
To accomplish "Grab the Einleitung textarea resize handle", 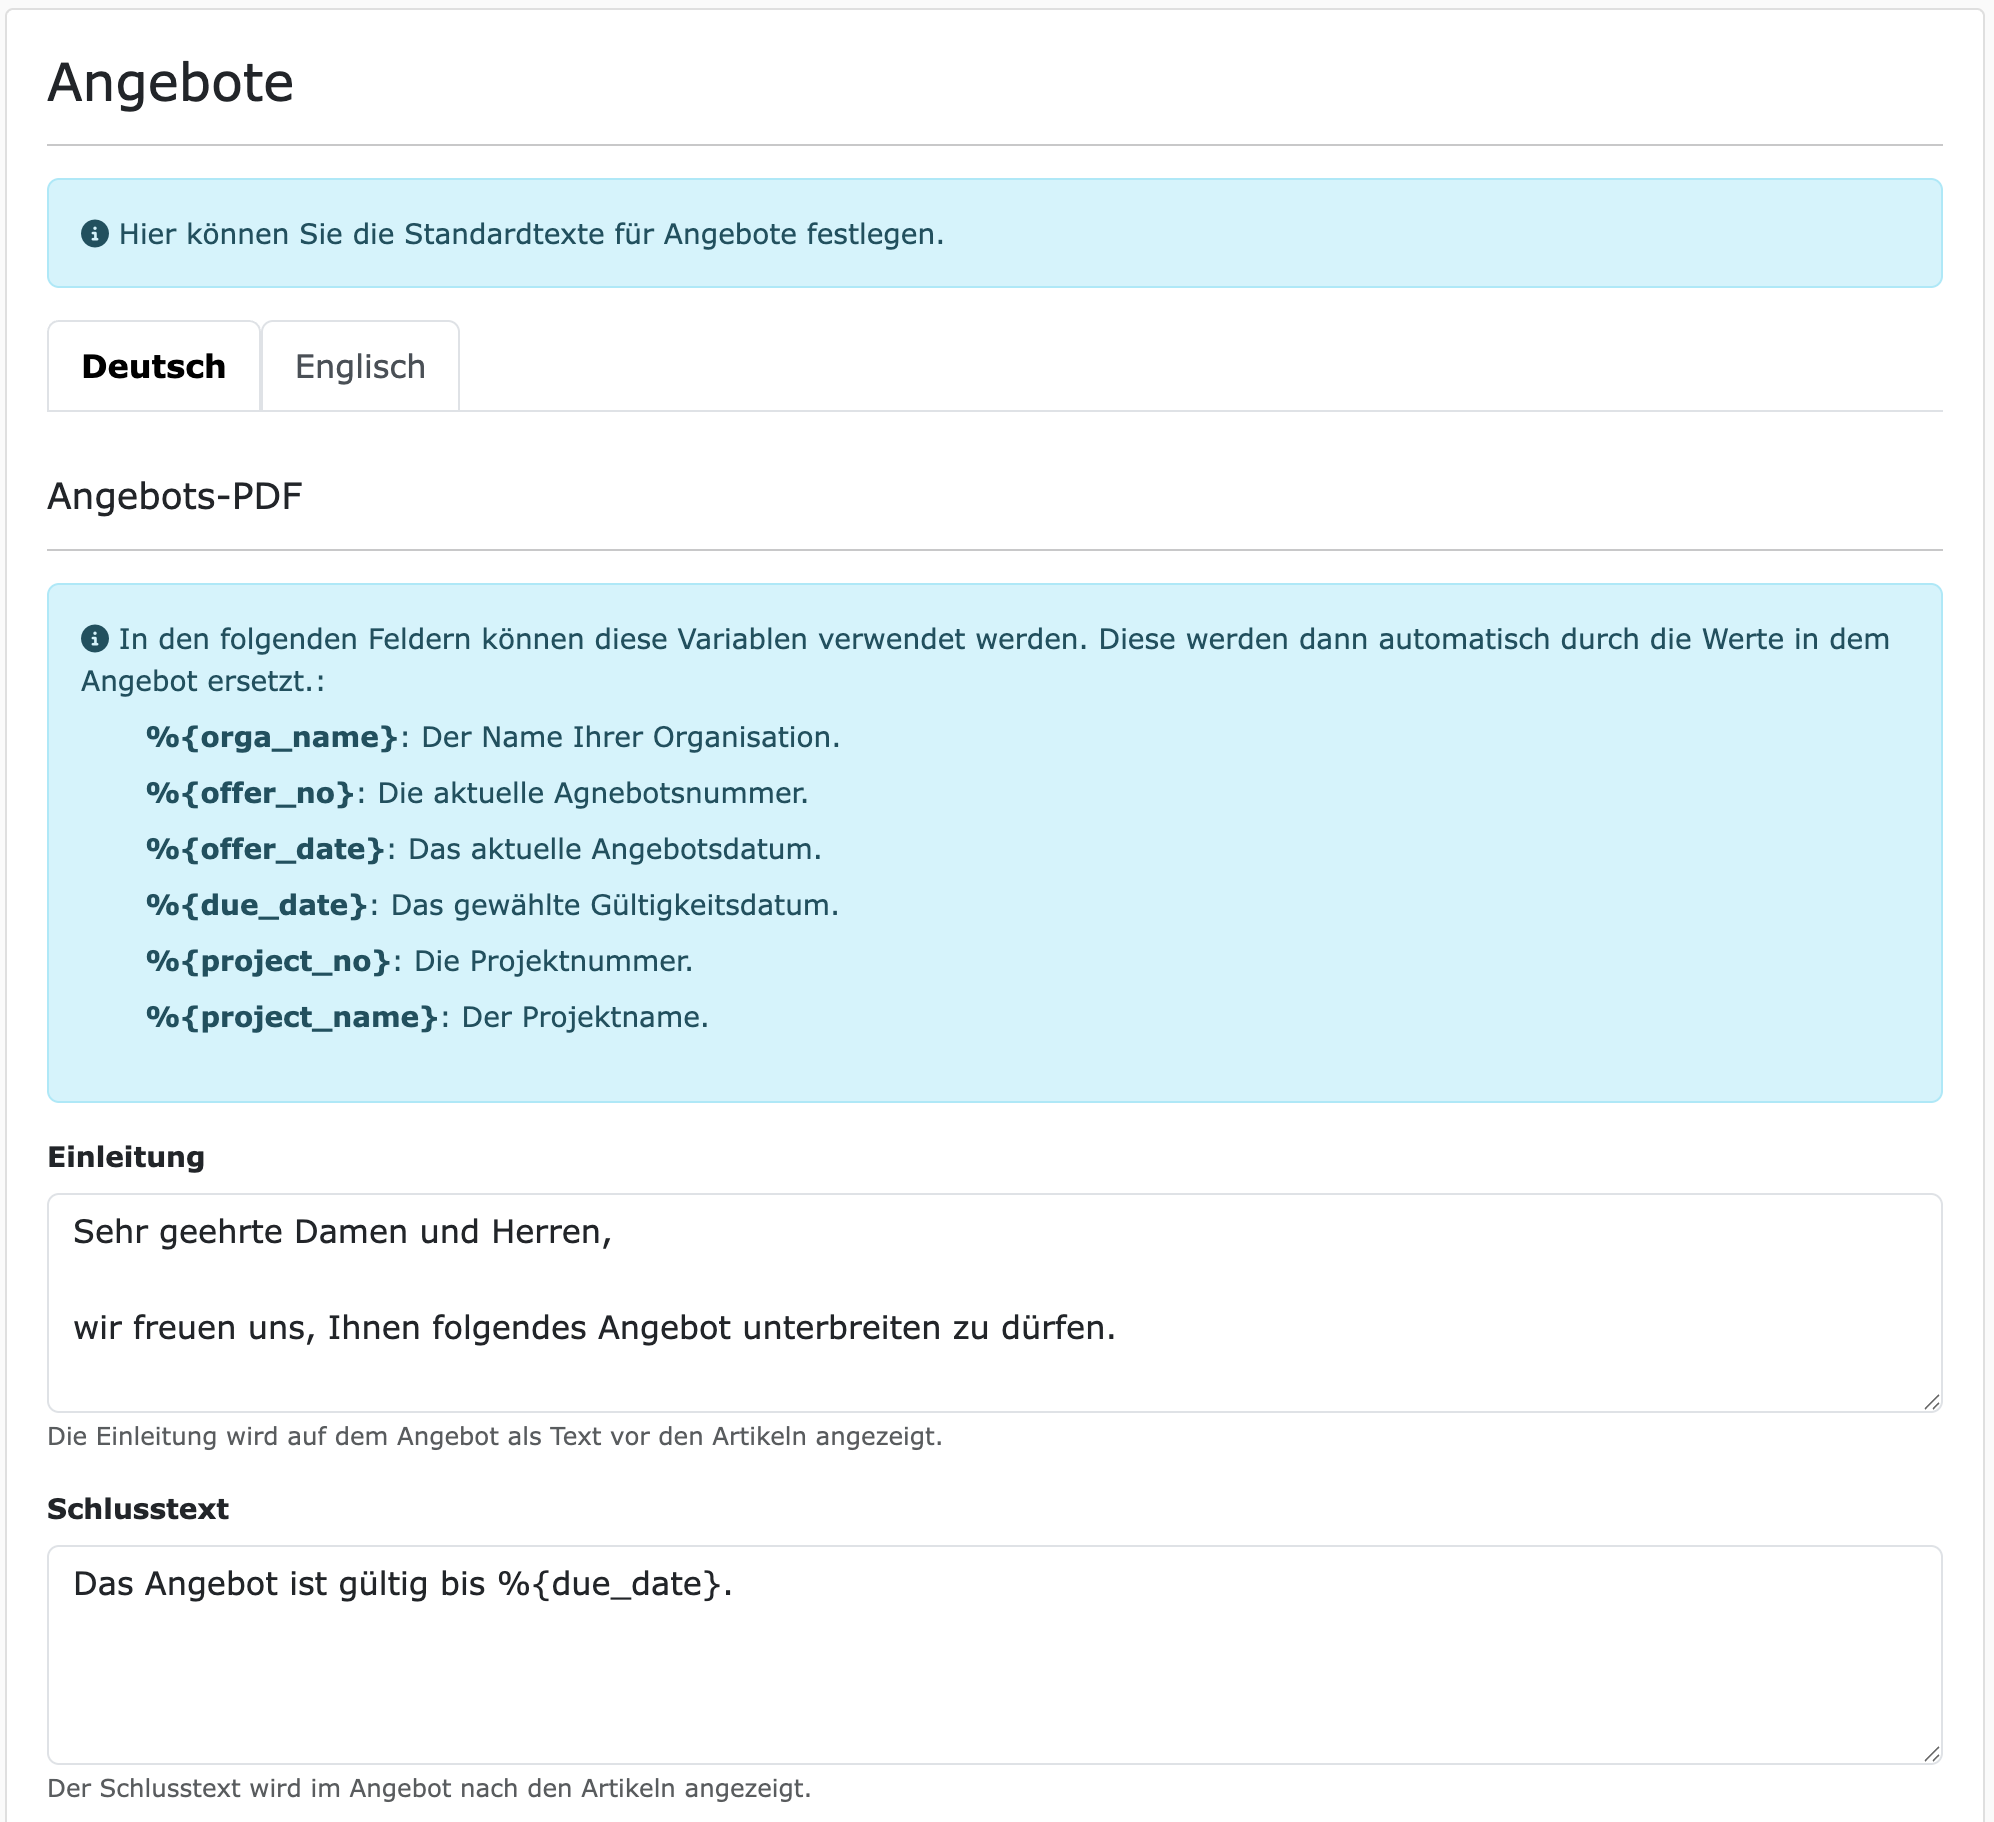I will [1931, 1402].
